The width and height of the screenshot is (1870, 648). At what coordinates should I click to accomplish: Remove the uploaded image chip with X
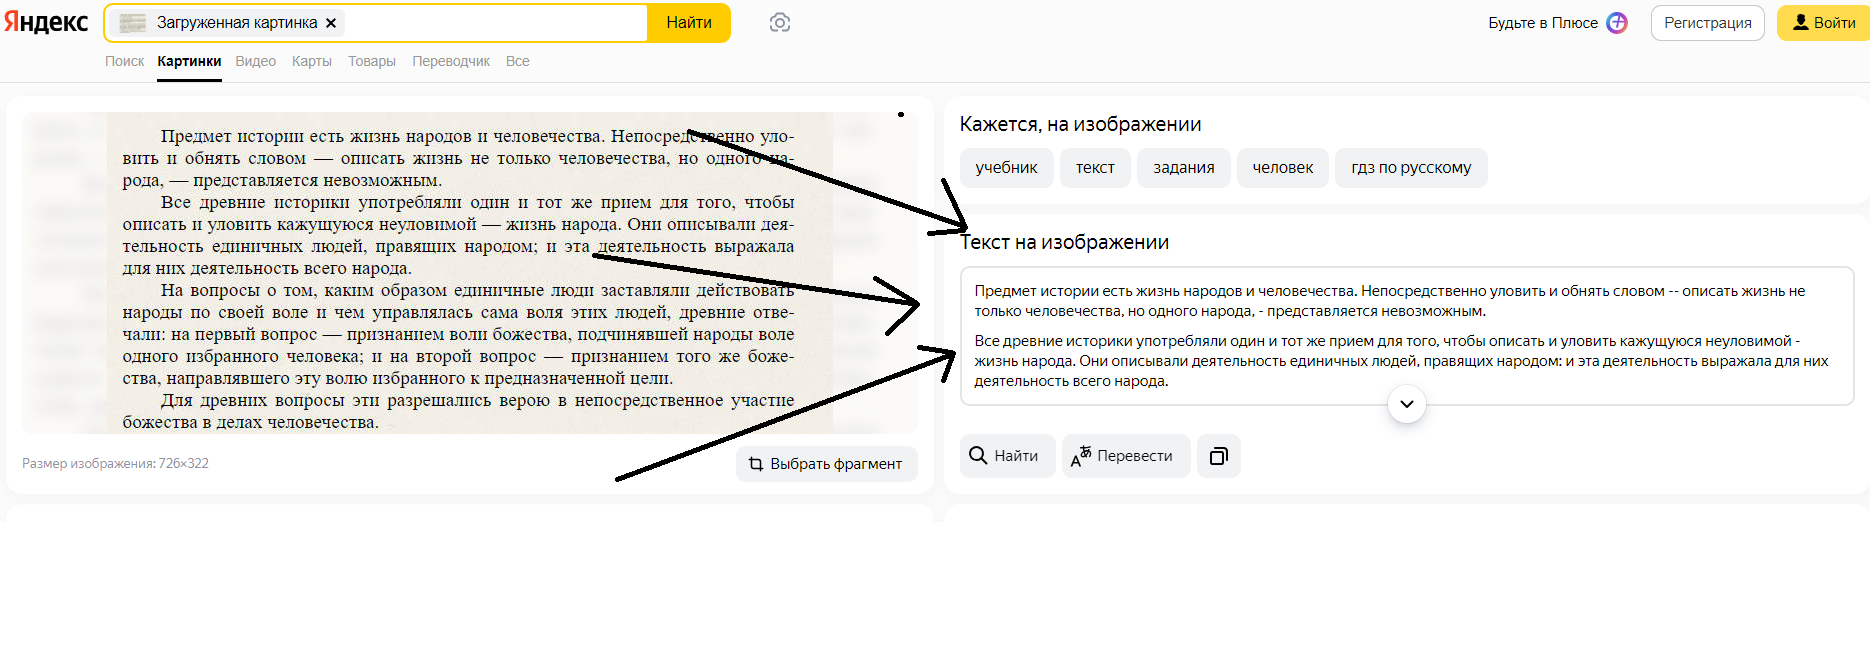coord(331,23)
